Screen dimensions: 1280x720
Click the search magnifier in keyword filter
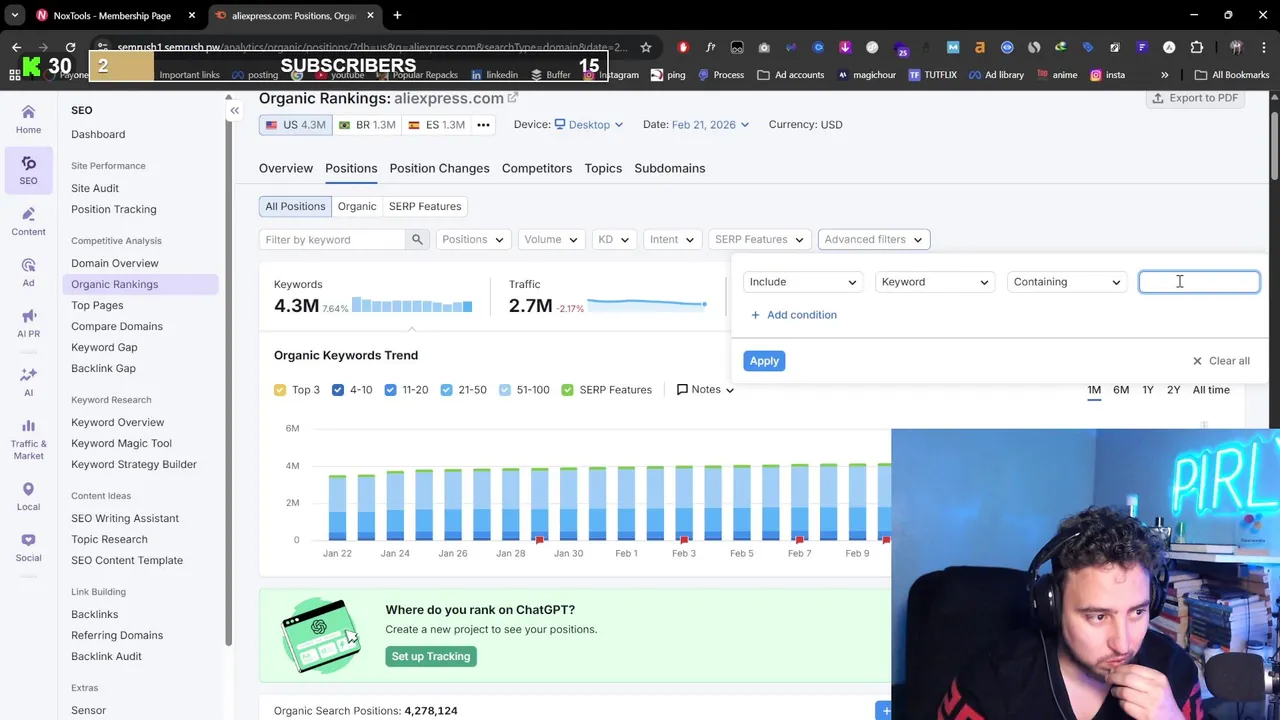(417, 239)
